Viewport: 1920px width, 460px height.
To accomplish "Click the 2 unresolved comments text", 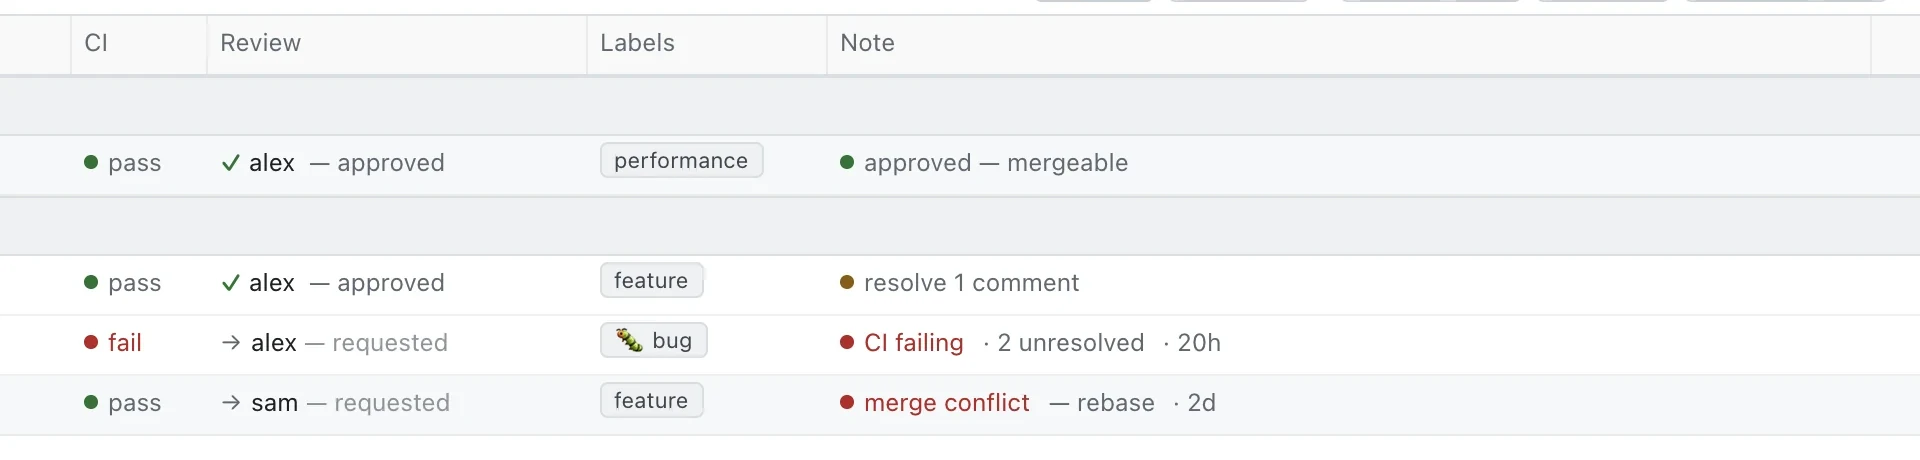I will tap(1071, 343).
